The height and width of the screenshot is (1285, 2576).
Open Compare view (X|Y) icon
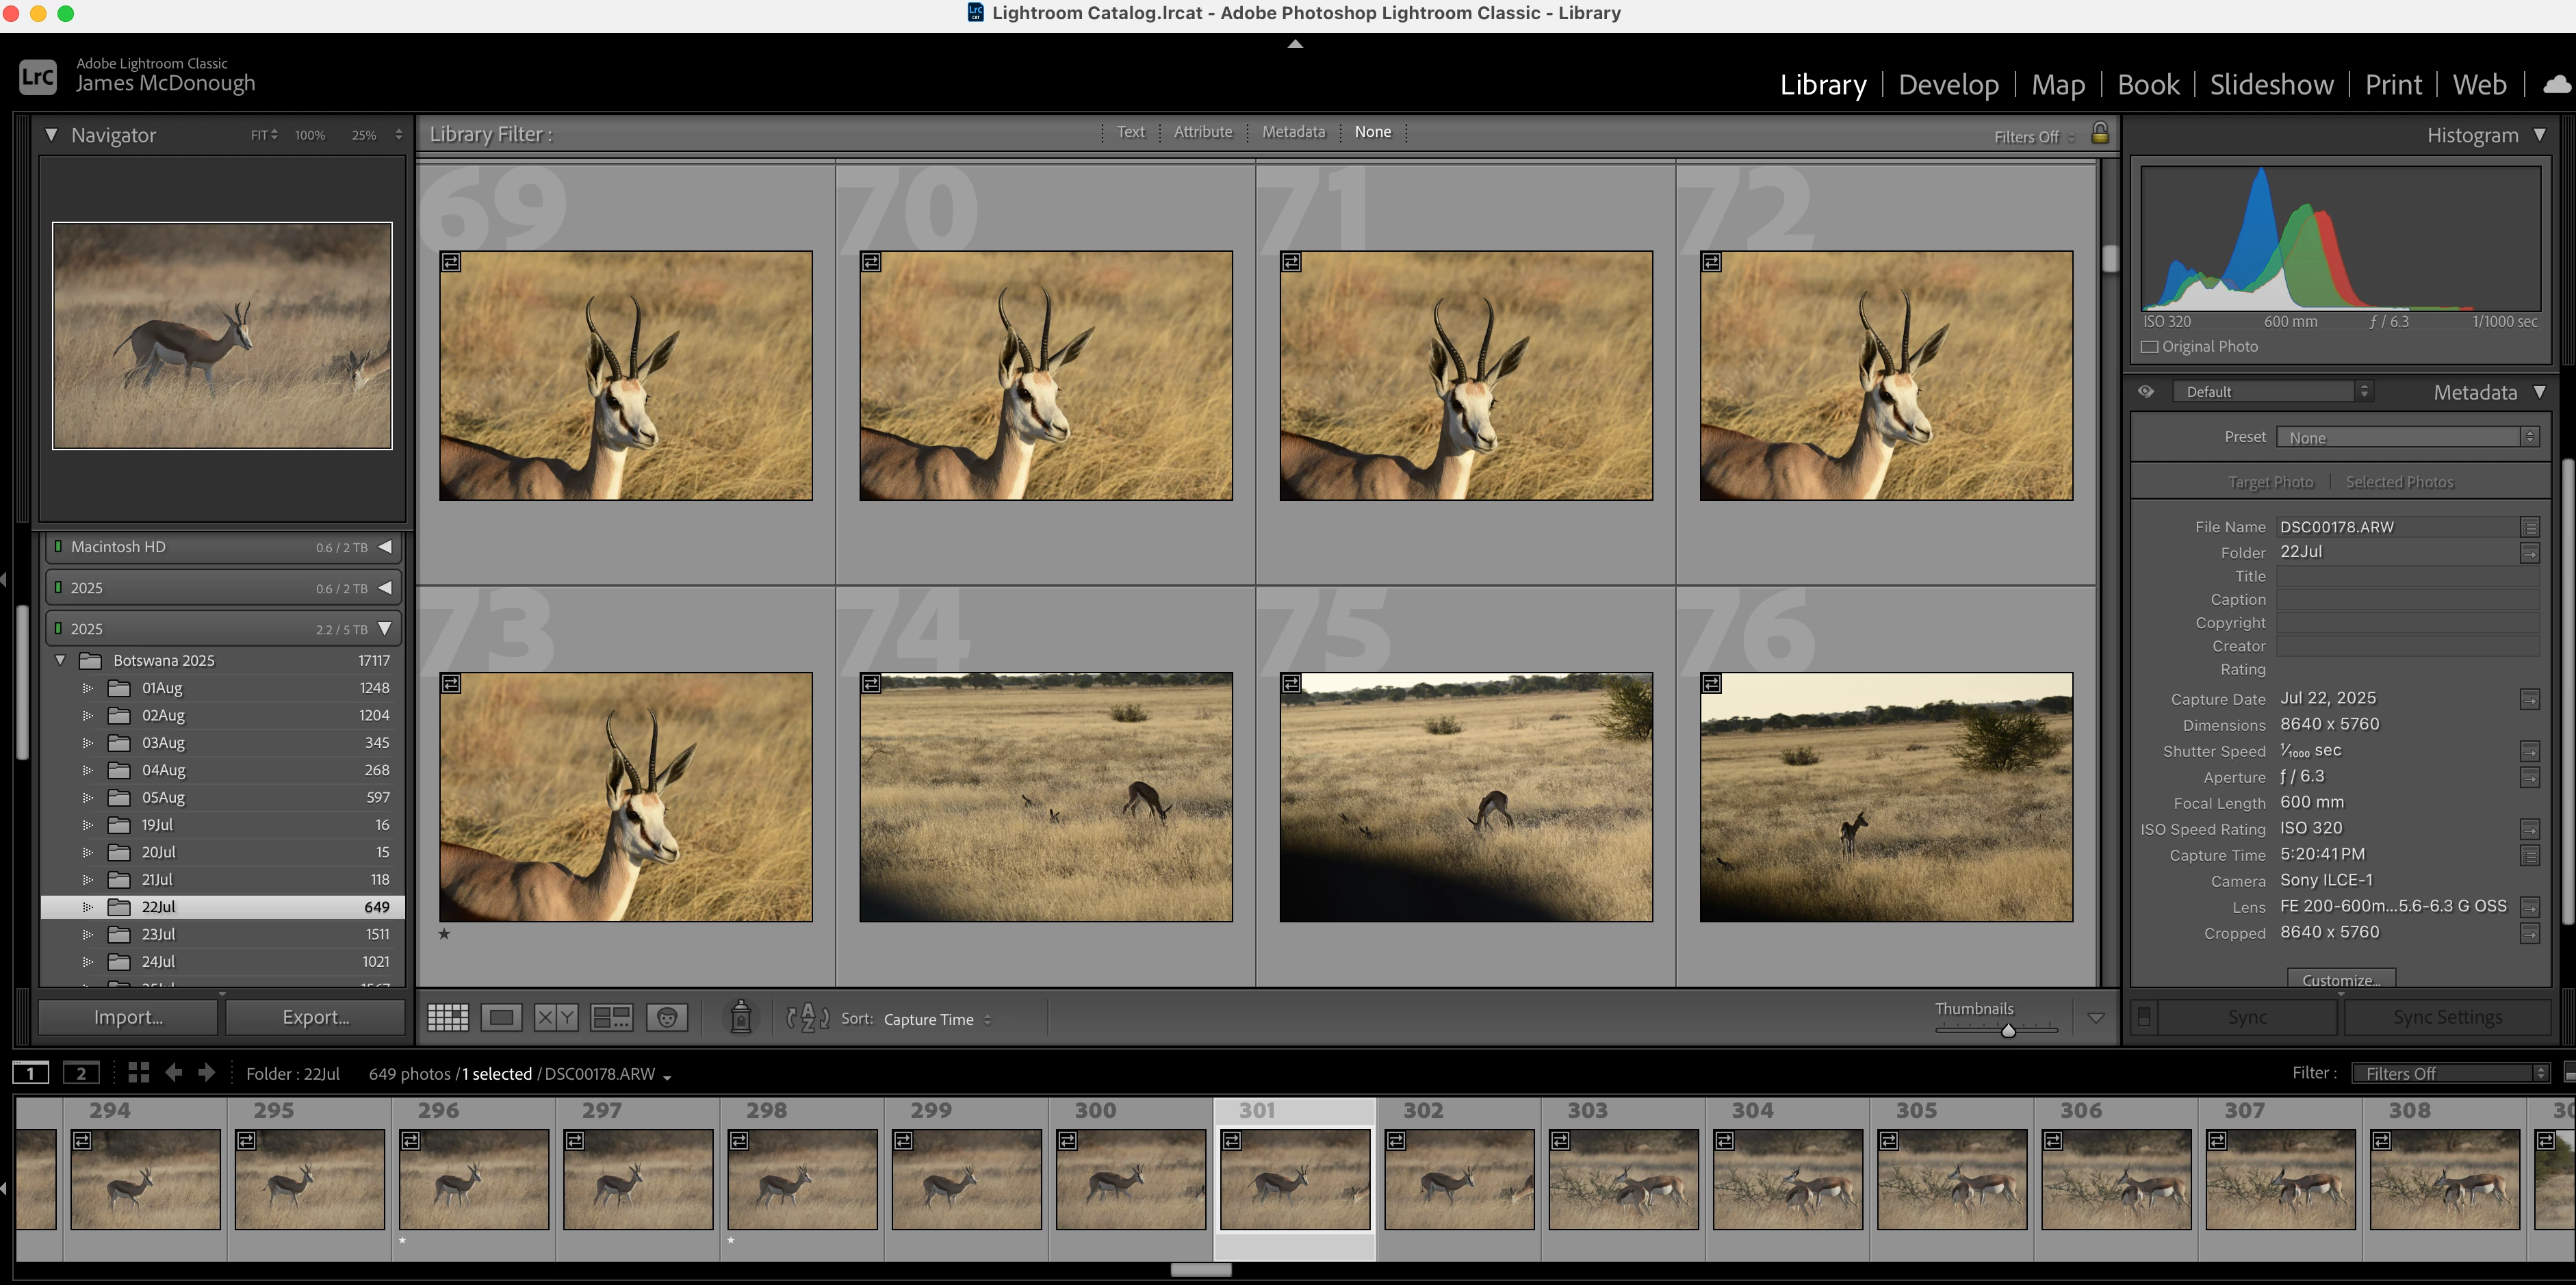pos(555,1018)
